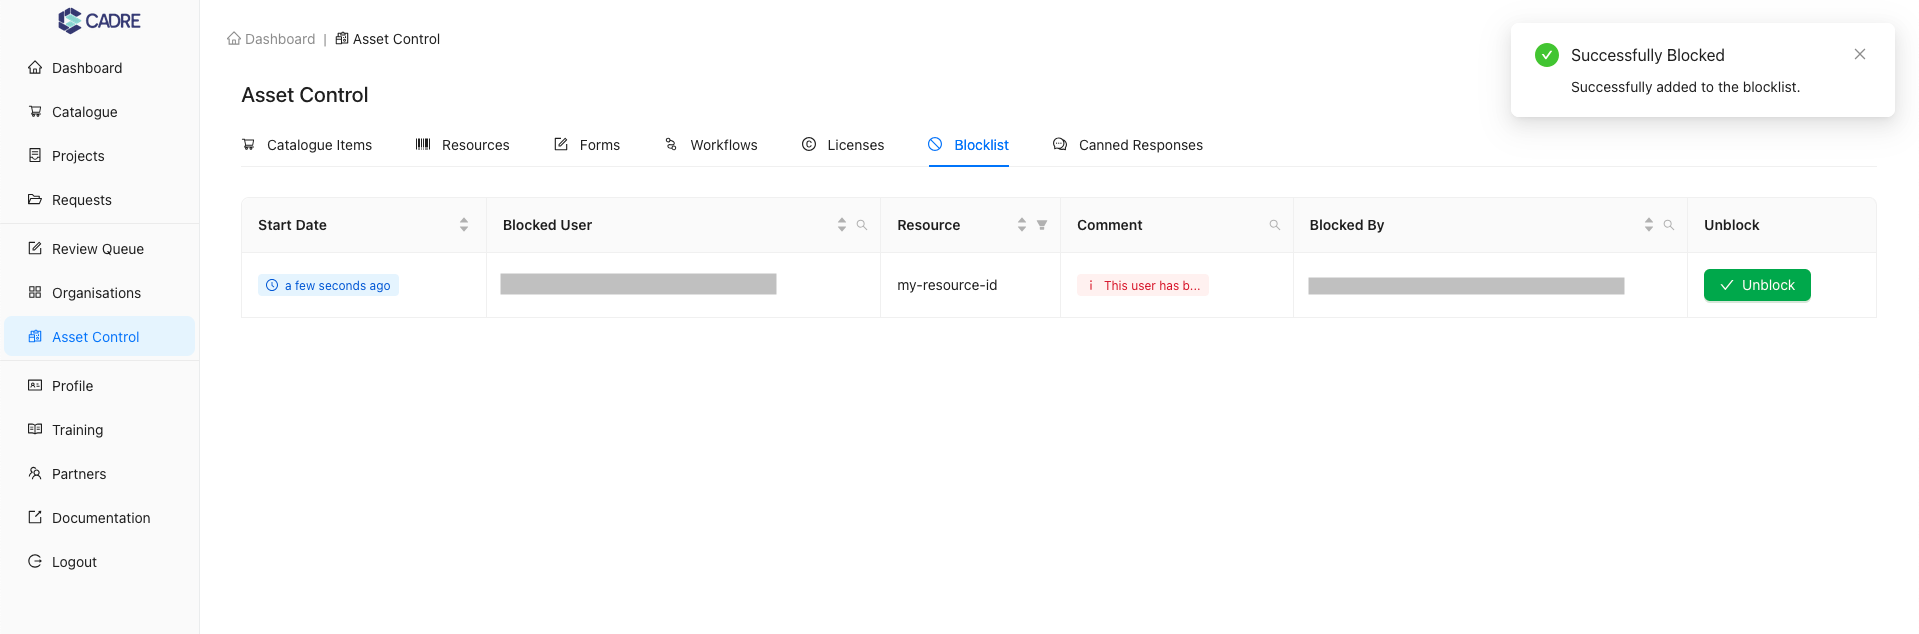The height and width of the screenshot is (634, 1919).
Task: Open Training in the sidebar
Action: 99,430
